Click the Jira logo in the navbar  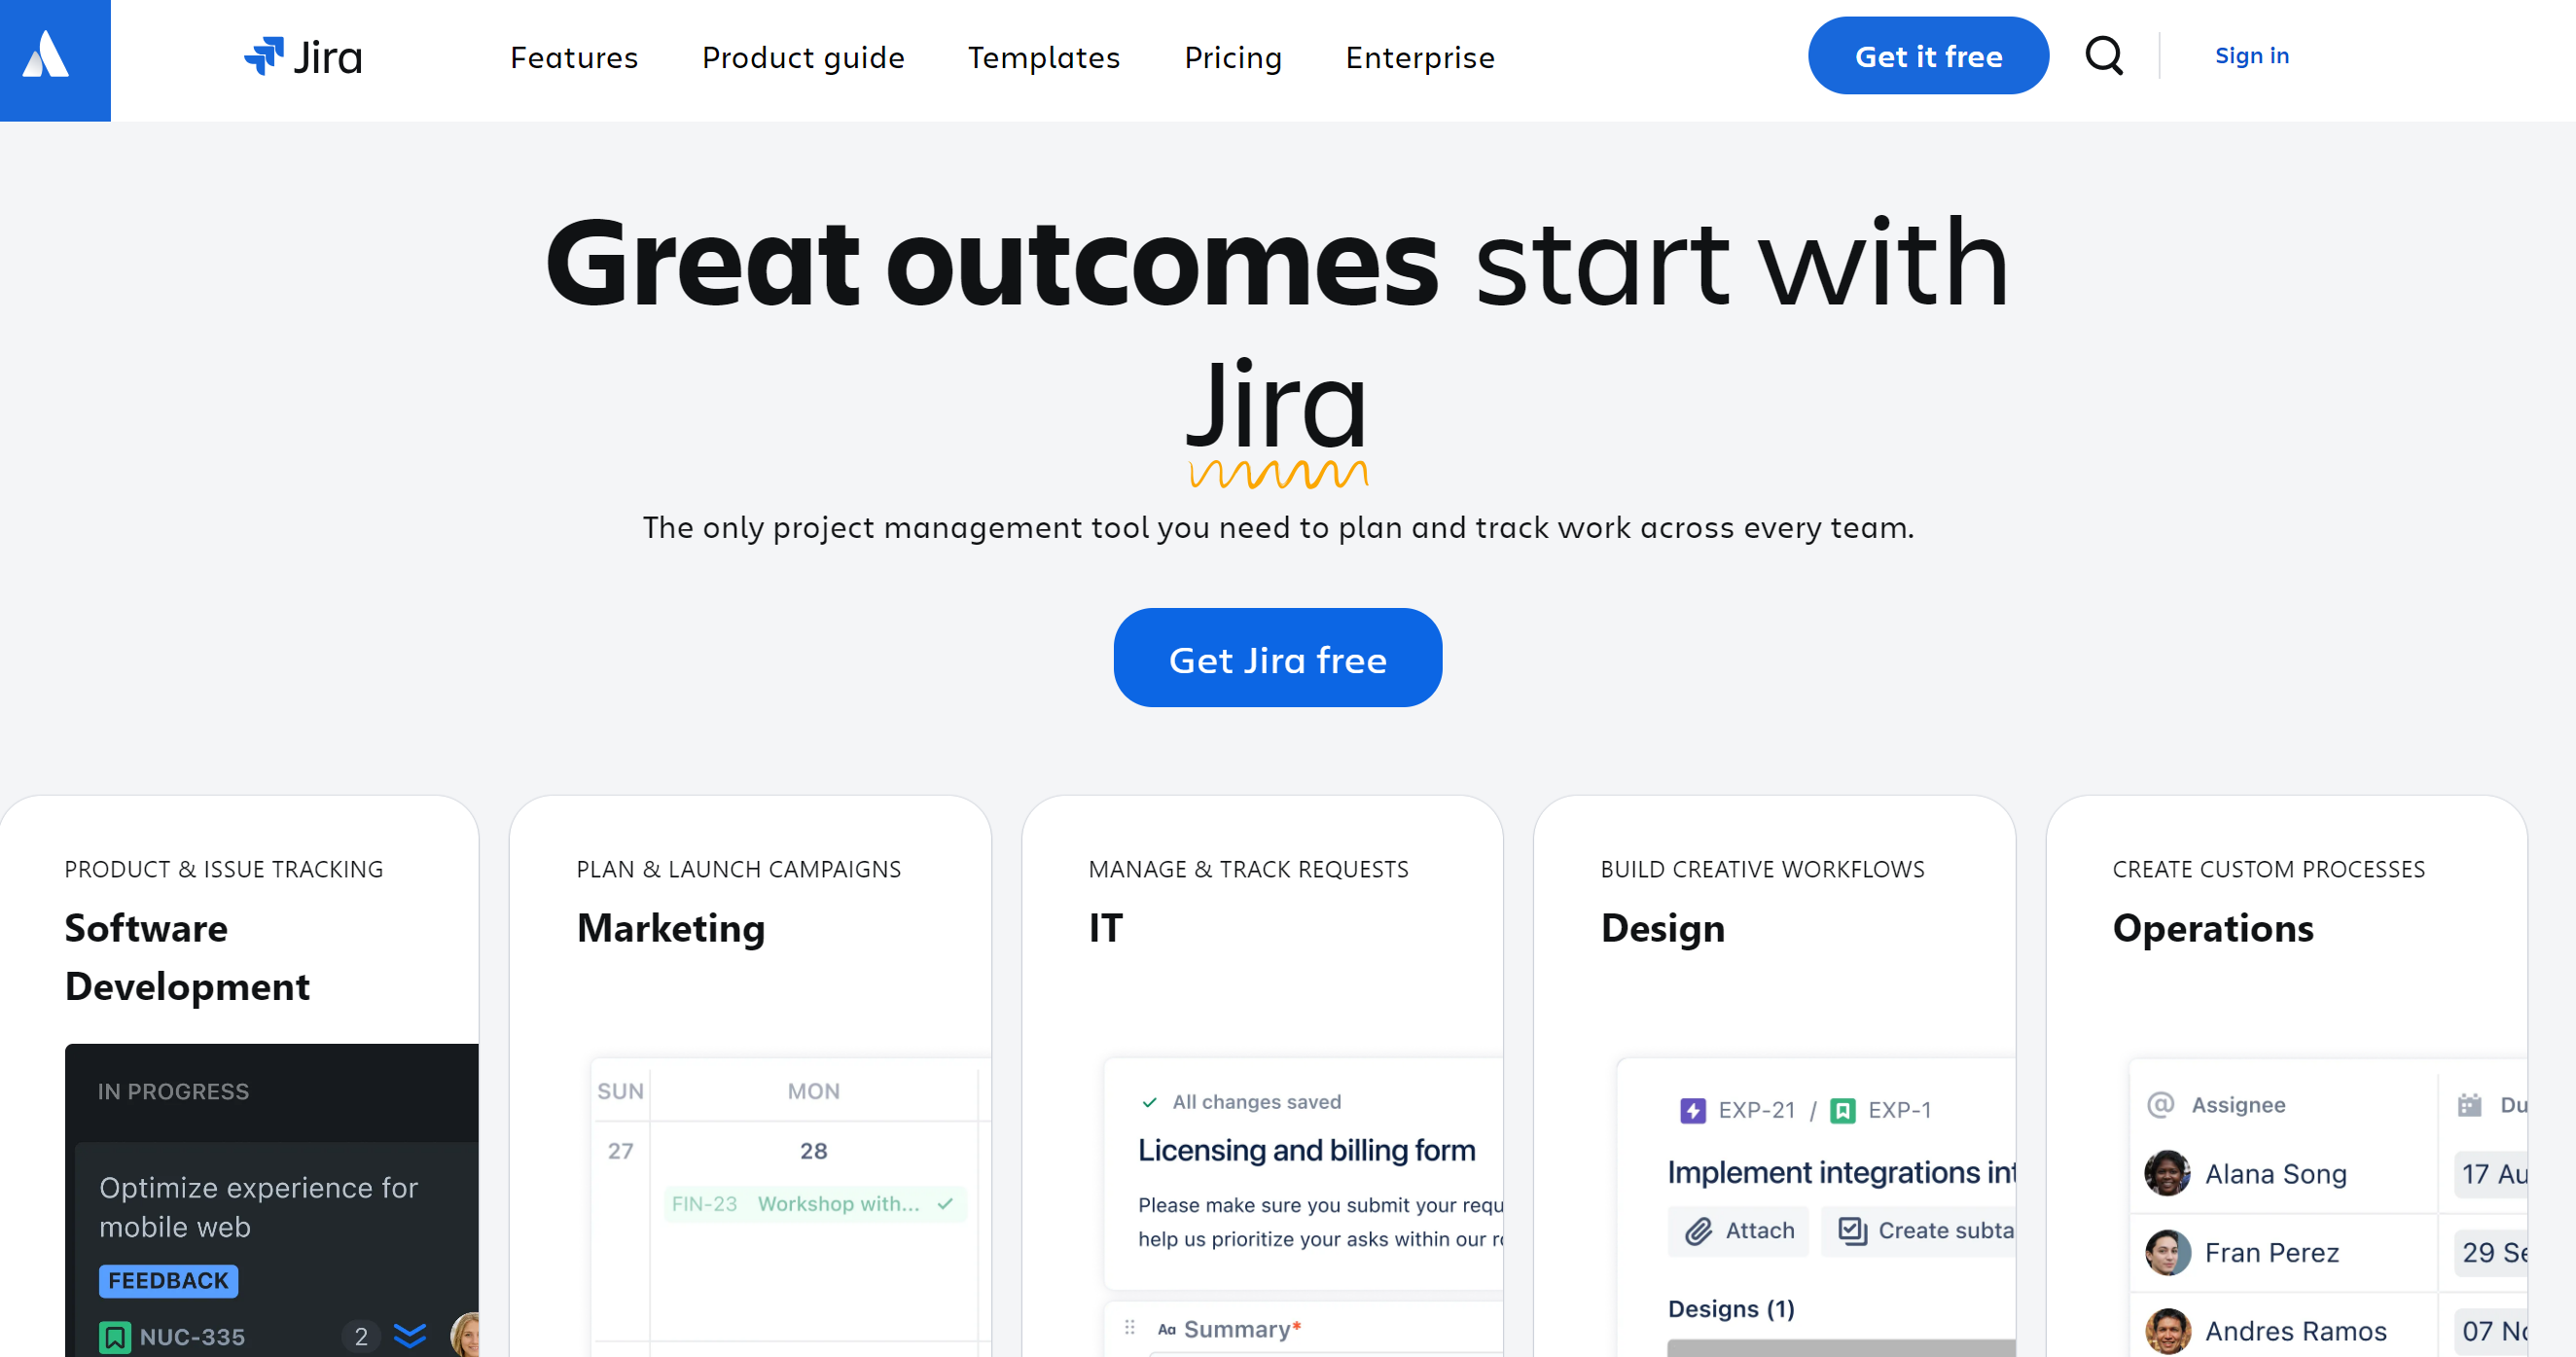[302, 56]
